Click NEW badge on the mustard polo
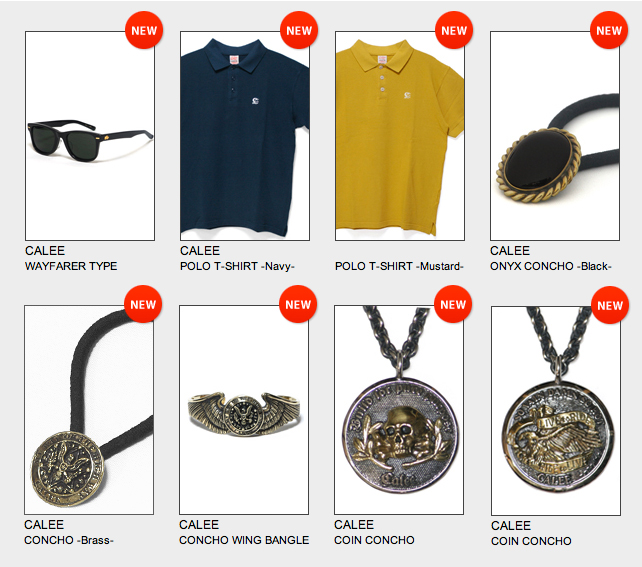Image resolution: width=642 pixels, height=567 pixels. point(454,30)
